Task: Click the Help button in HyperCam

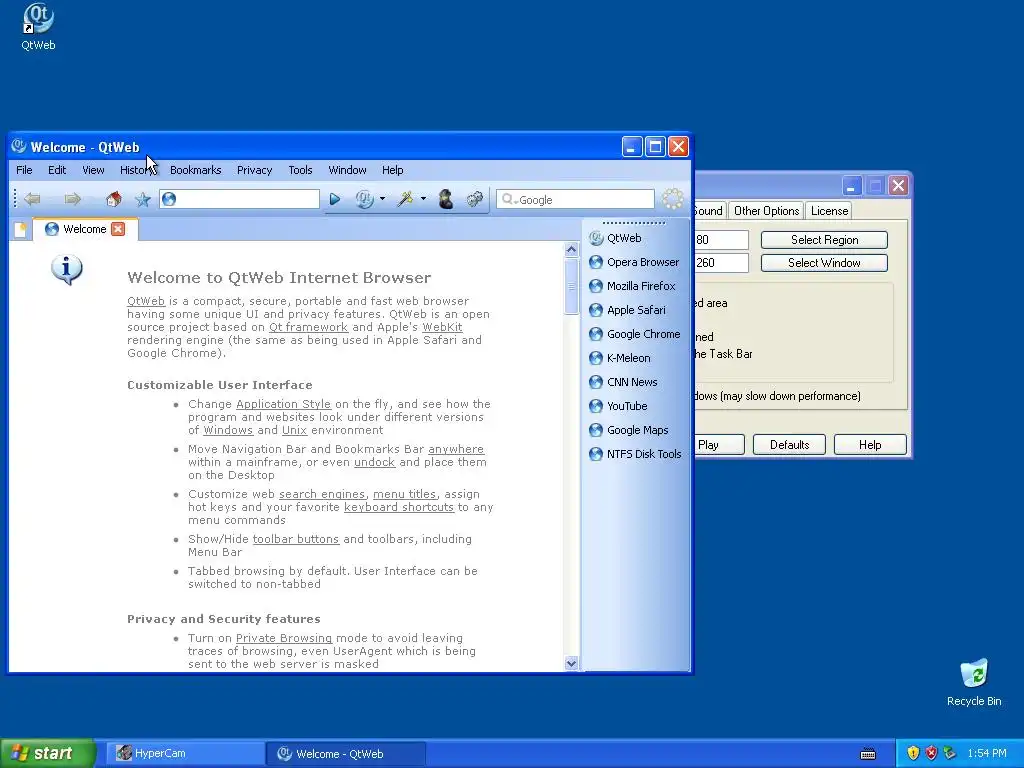Action: pos(870,445)
